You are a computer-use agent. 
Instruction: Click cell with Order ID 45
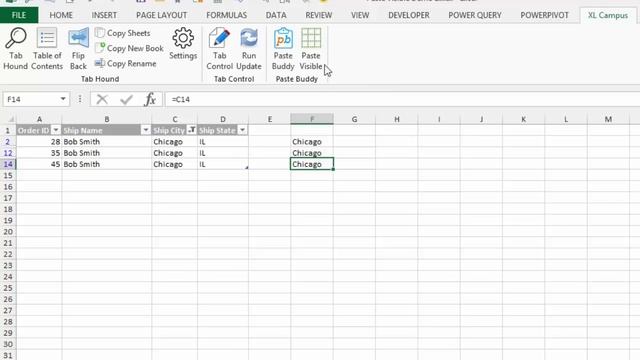(x=39, y=164)
